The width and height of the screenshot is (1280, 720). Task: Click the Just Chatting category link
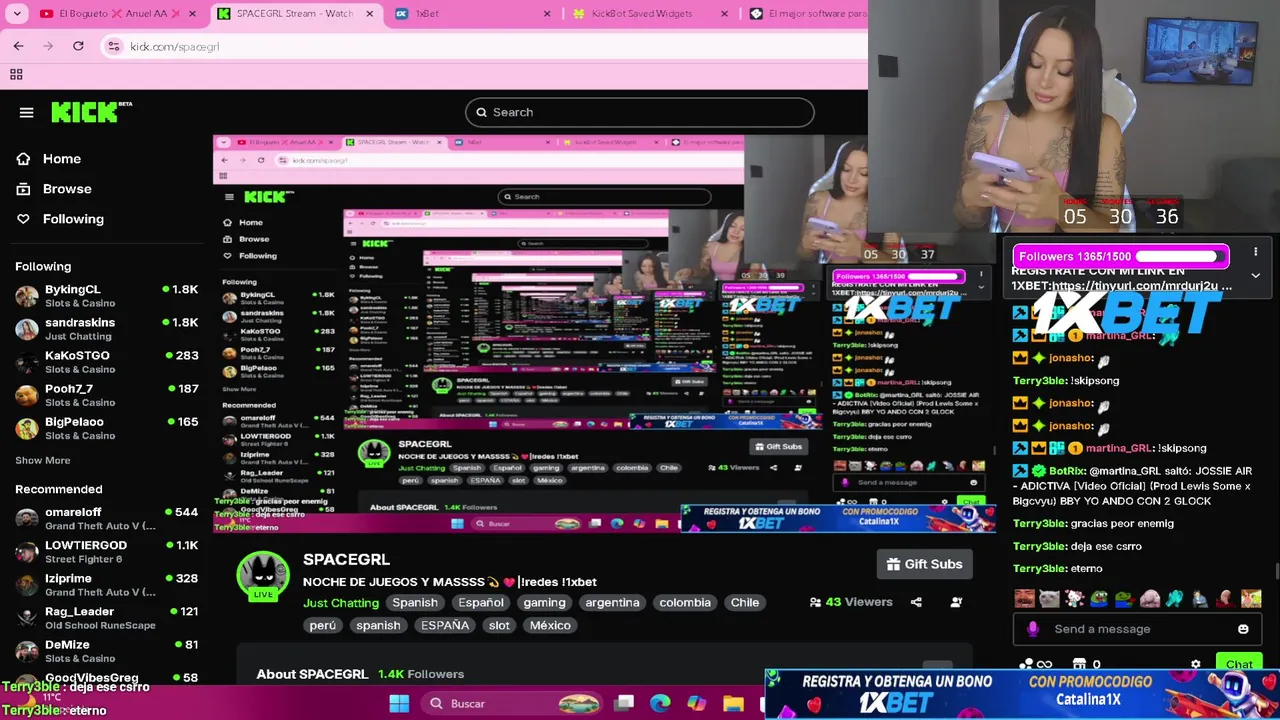[x=341, y=603]
